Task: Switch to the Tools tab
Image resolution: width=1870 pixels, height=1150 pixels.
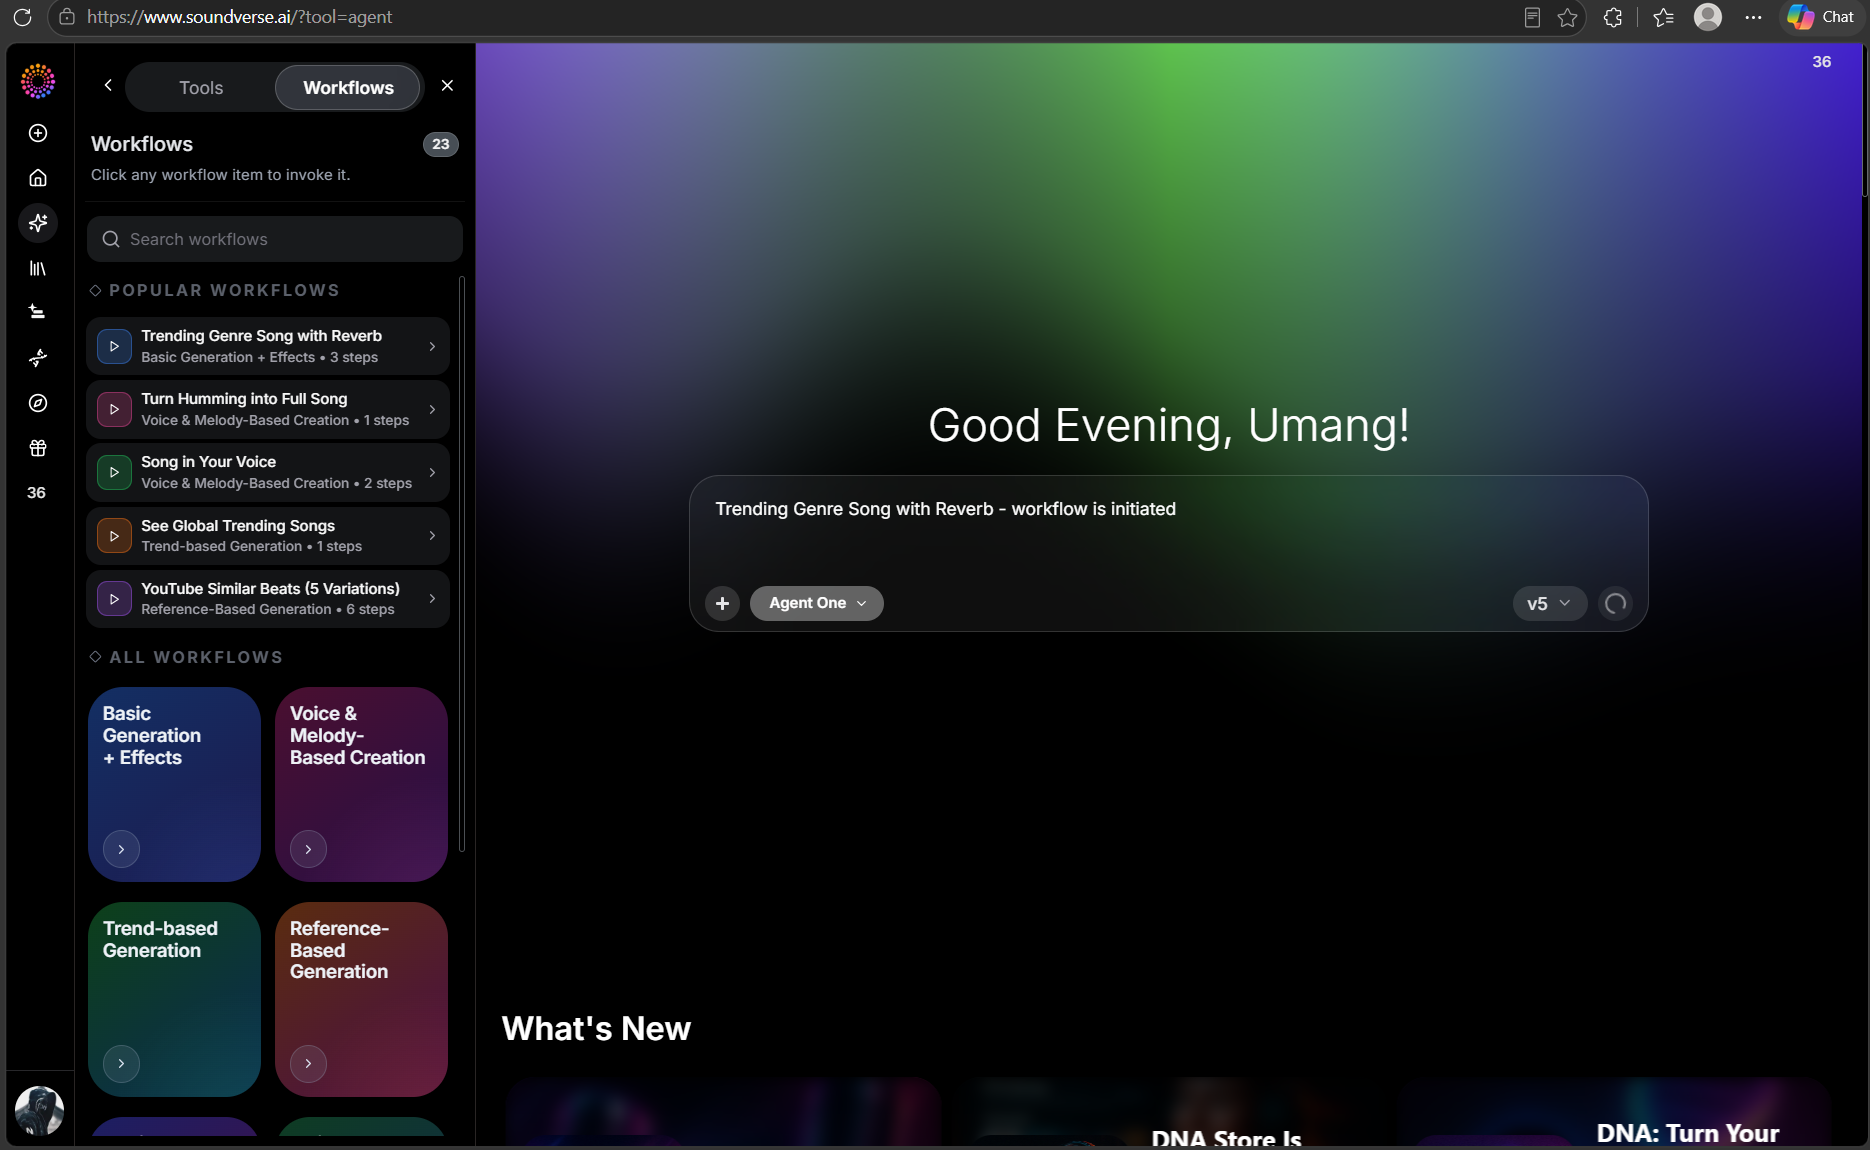Action: [x=201, y=88]
